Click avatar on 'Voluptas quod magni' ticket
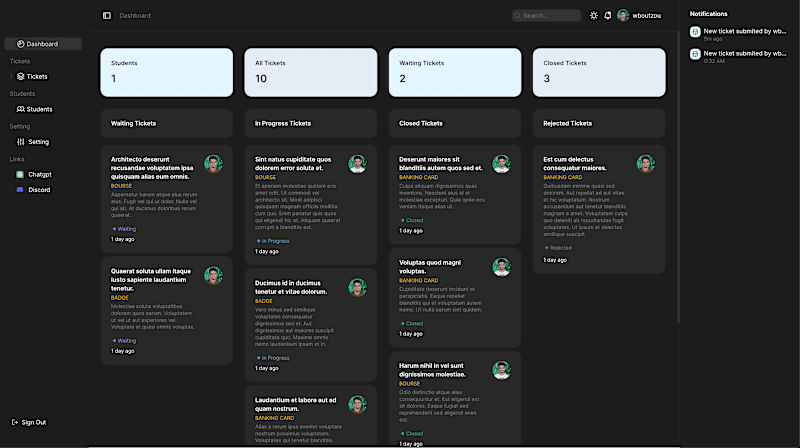Image resolution: width=800 pixels, height=448 pixels. click(502, 267)
